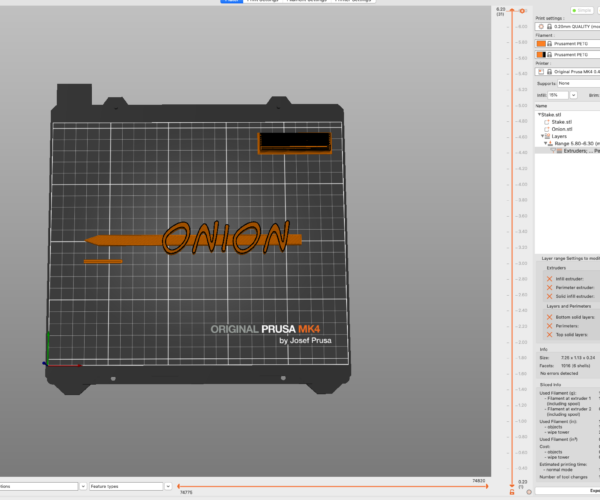Delete the Top solid layers setting

548,335
